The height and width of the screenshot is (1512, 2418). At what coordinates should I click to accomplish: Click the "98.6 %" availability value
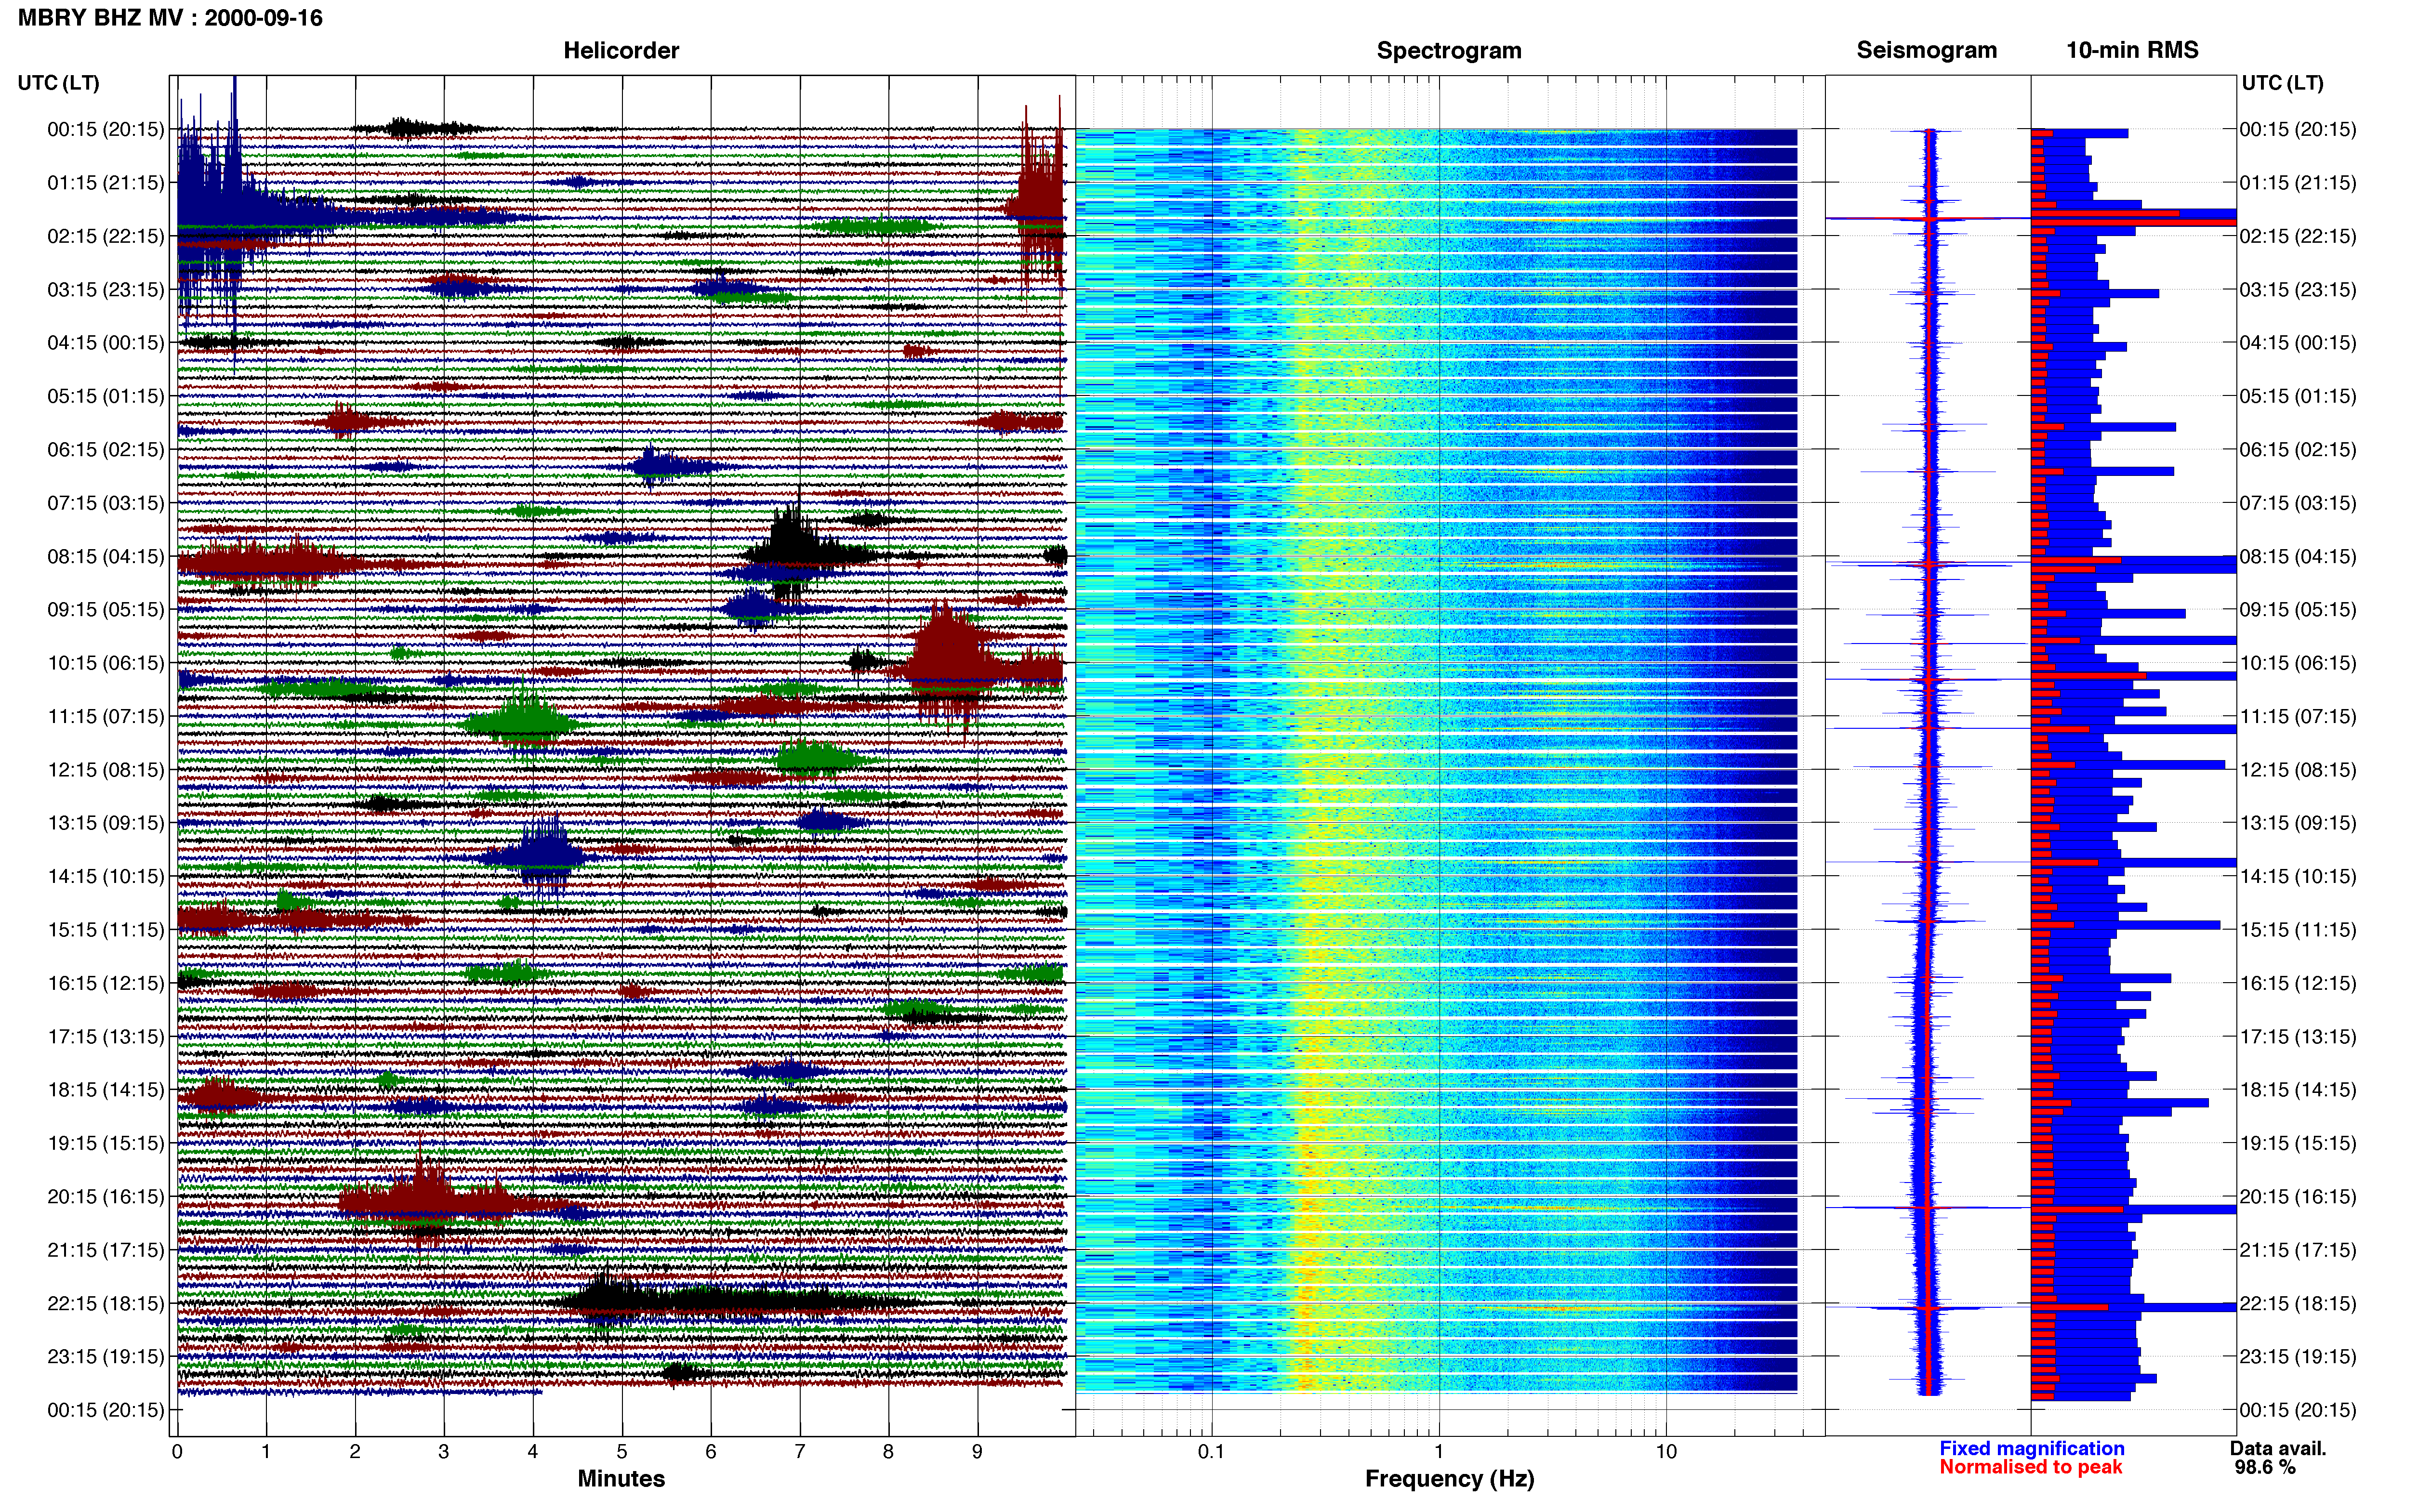point(2265,1467)
